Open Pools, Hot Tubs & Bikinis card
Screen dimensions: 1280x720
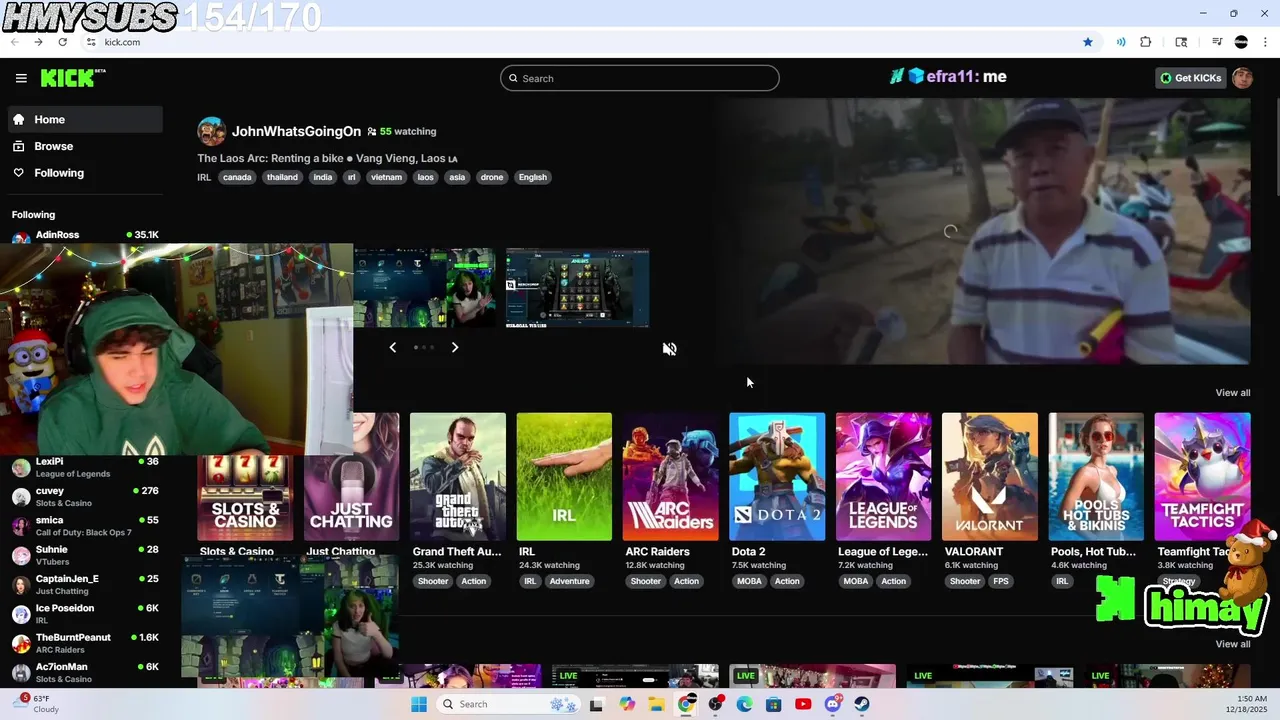tap(1096, 477)
